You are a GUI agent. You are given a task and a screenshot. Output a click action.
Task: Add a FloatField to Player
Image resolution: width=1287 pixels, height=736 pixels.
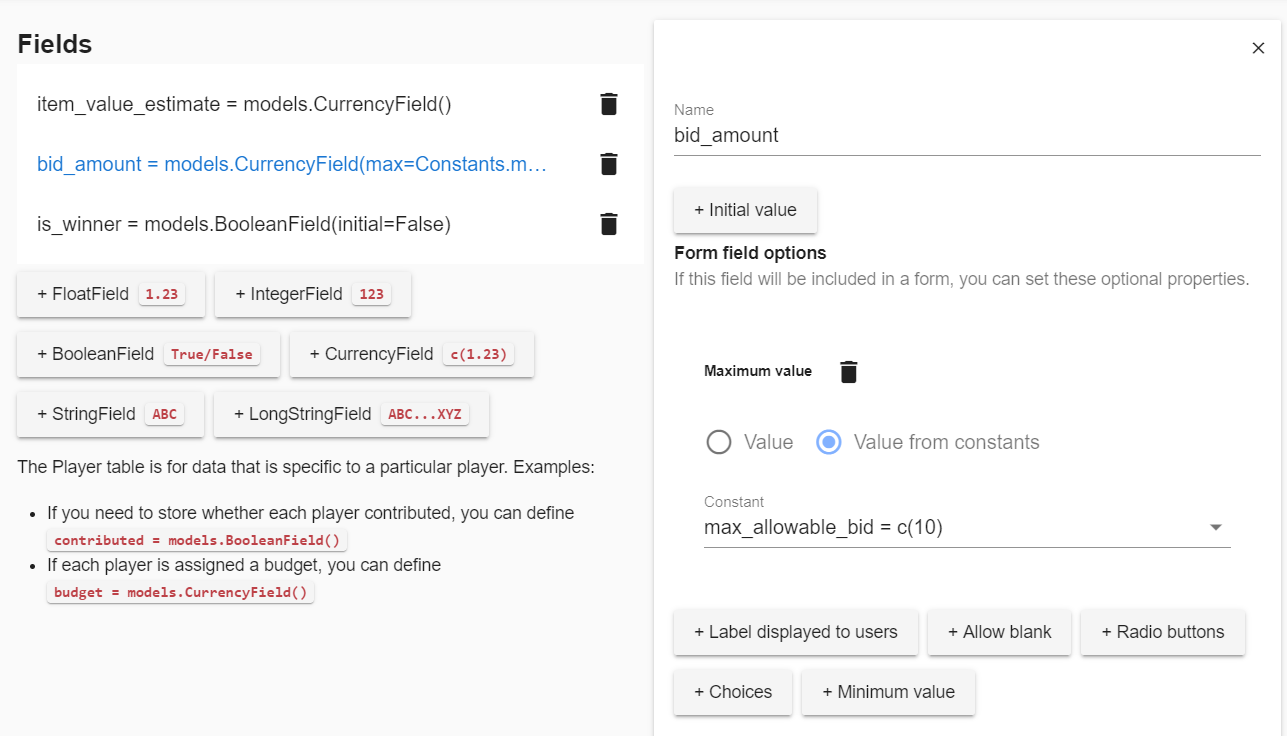coord(111,294)
